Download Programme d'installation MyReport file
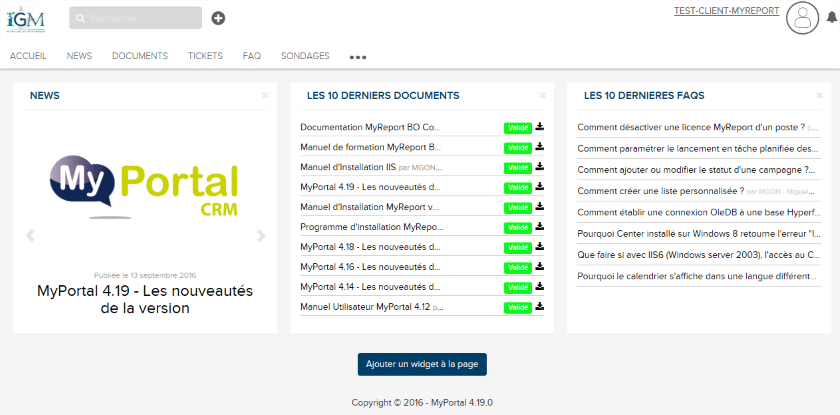840x415 pixels. point(539,225)
